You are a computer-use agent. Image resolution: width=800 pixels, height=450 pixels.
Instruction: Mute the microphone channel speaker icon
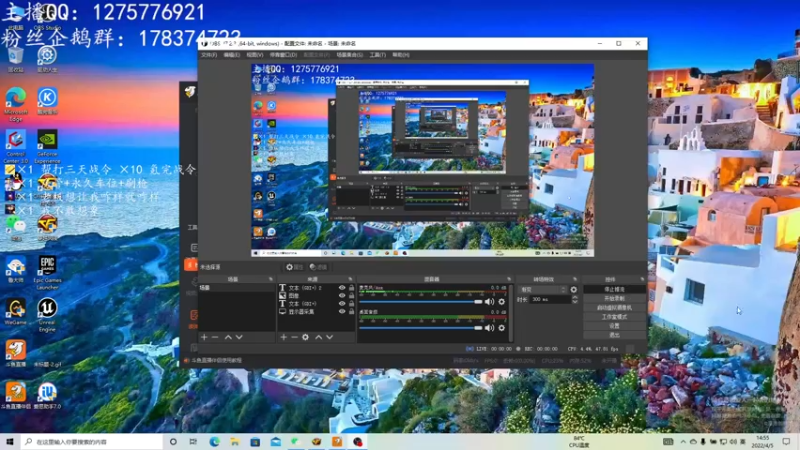pyautogui.click(x=489, y=302)
